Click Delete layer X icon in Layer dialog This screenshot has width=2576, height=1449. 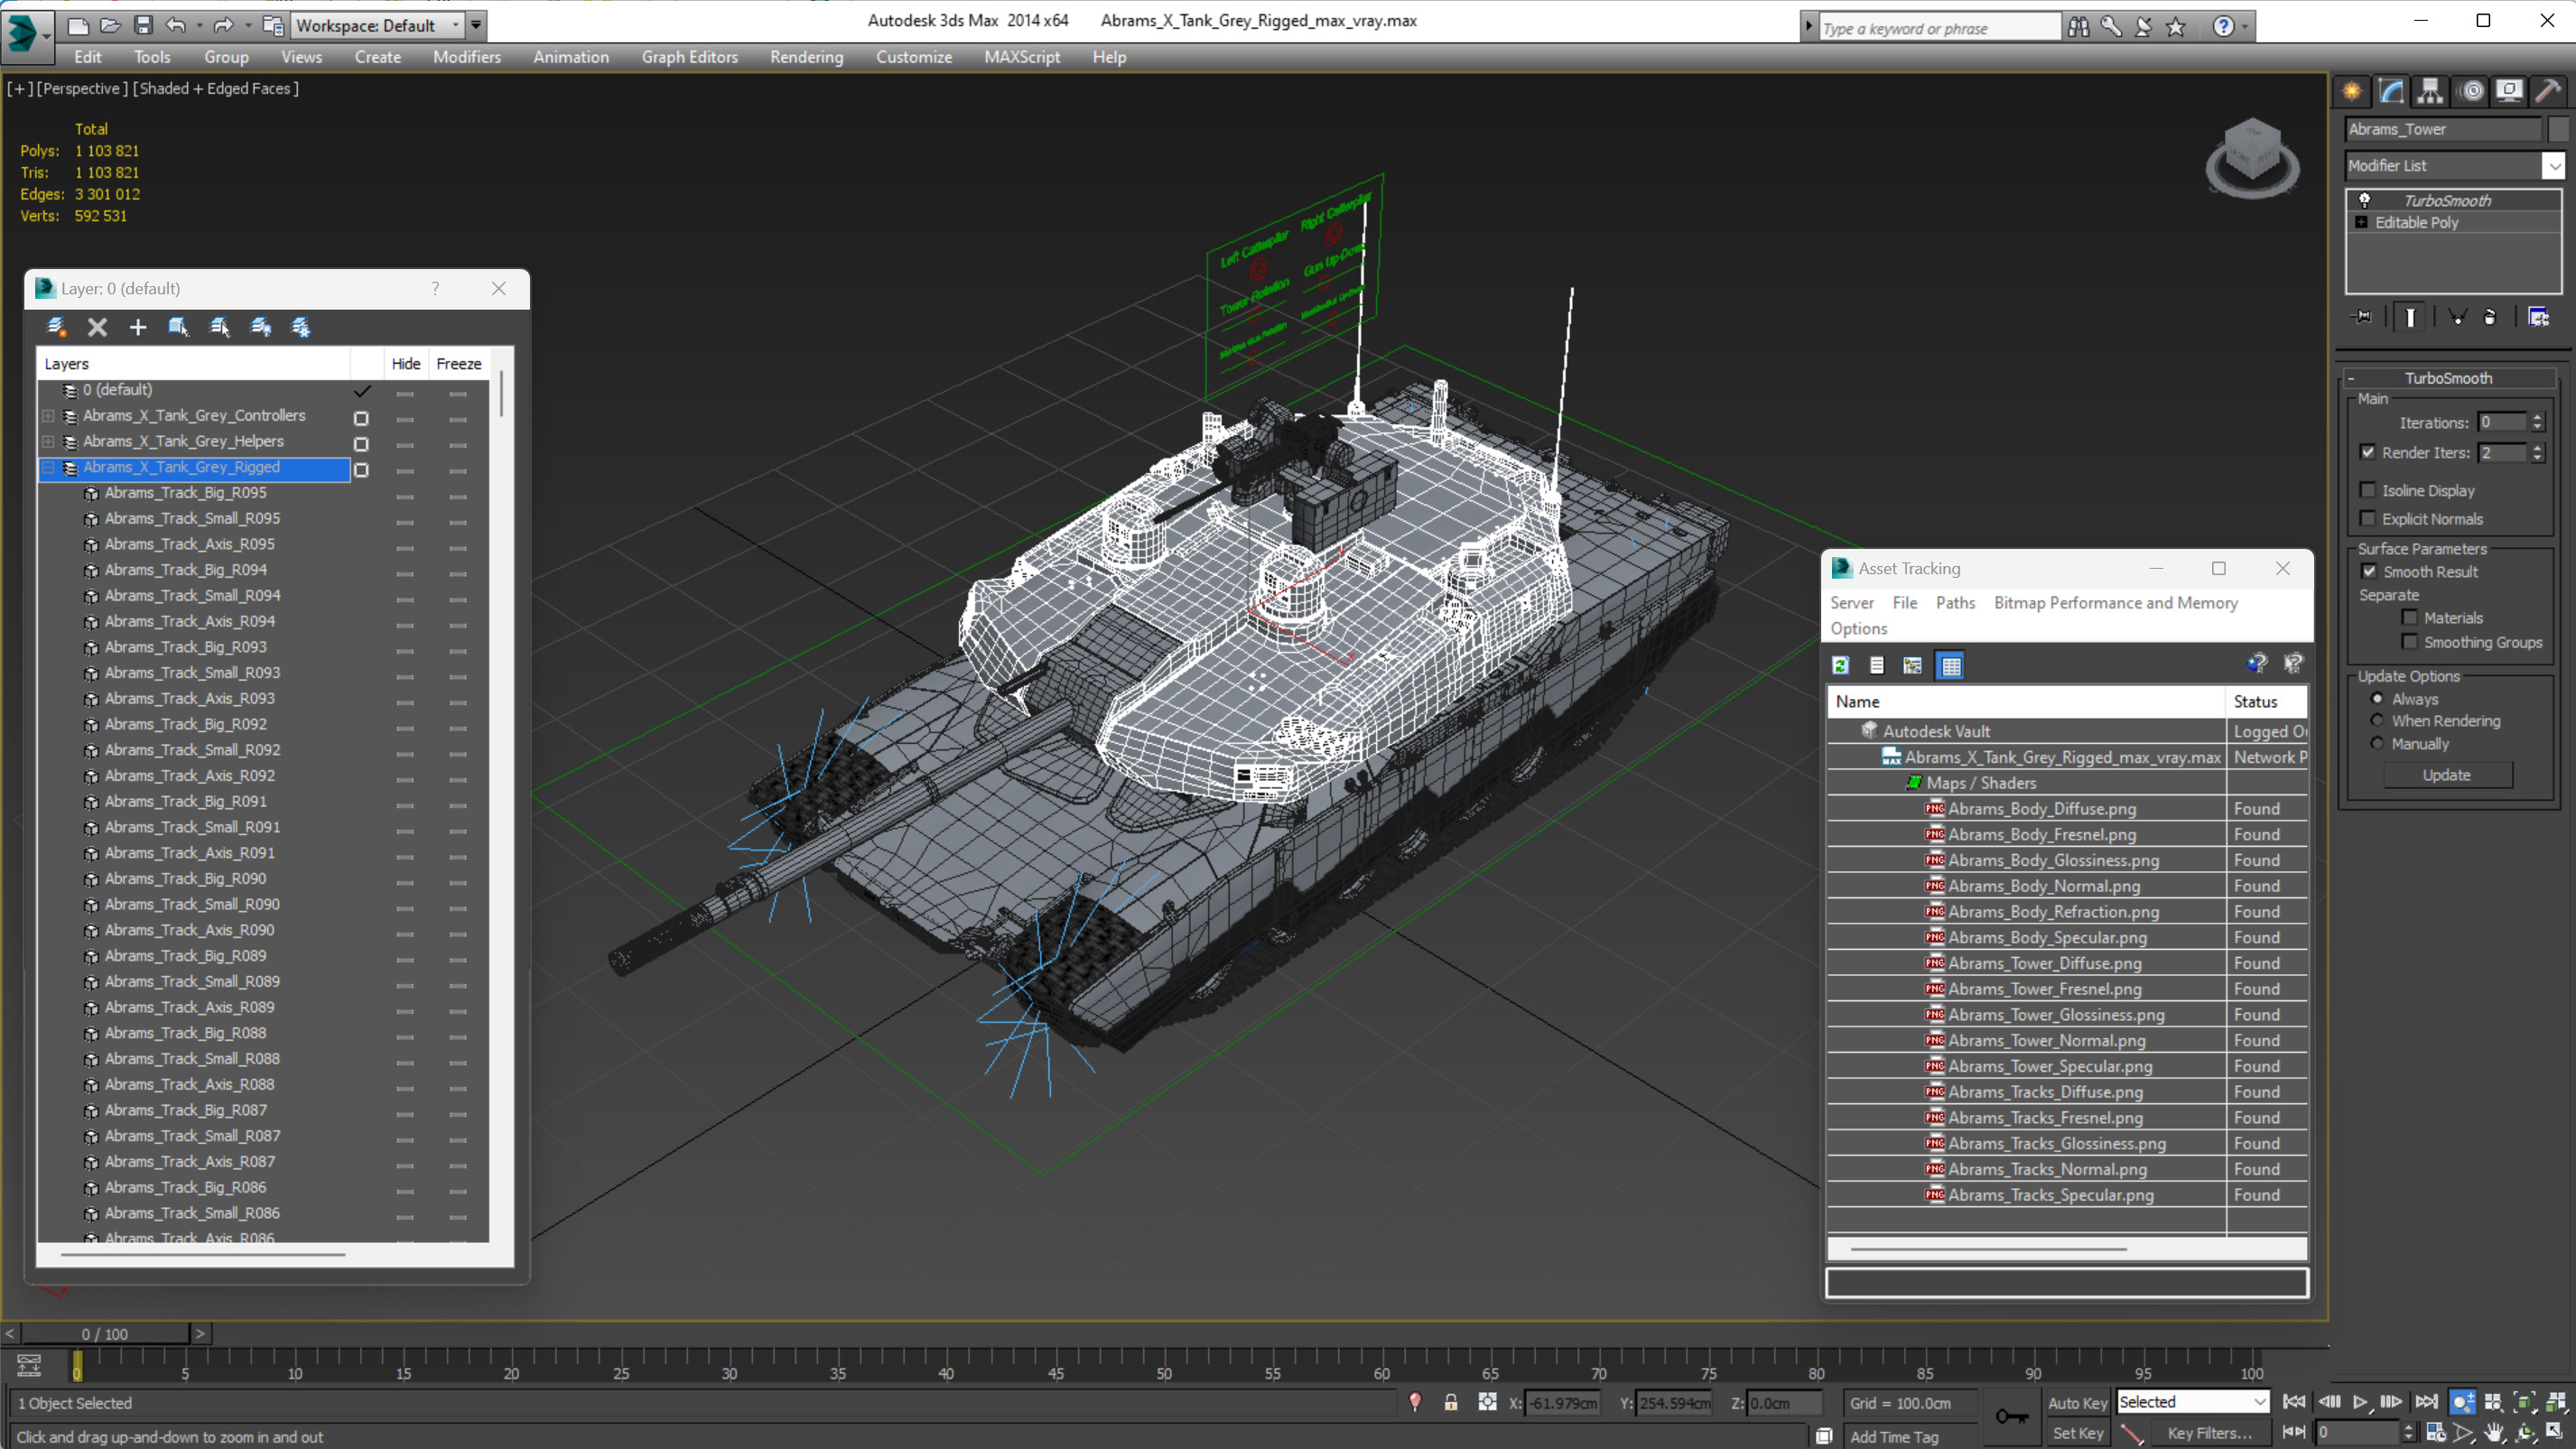(97, 327)
